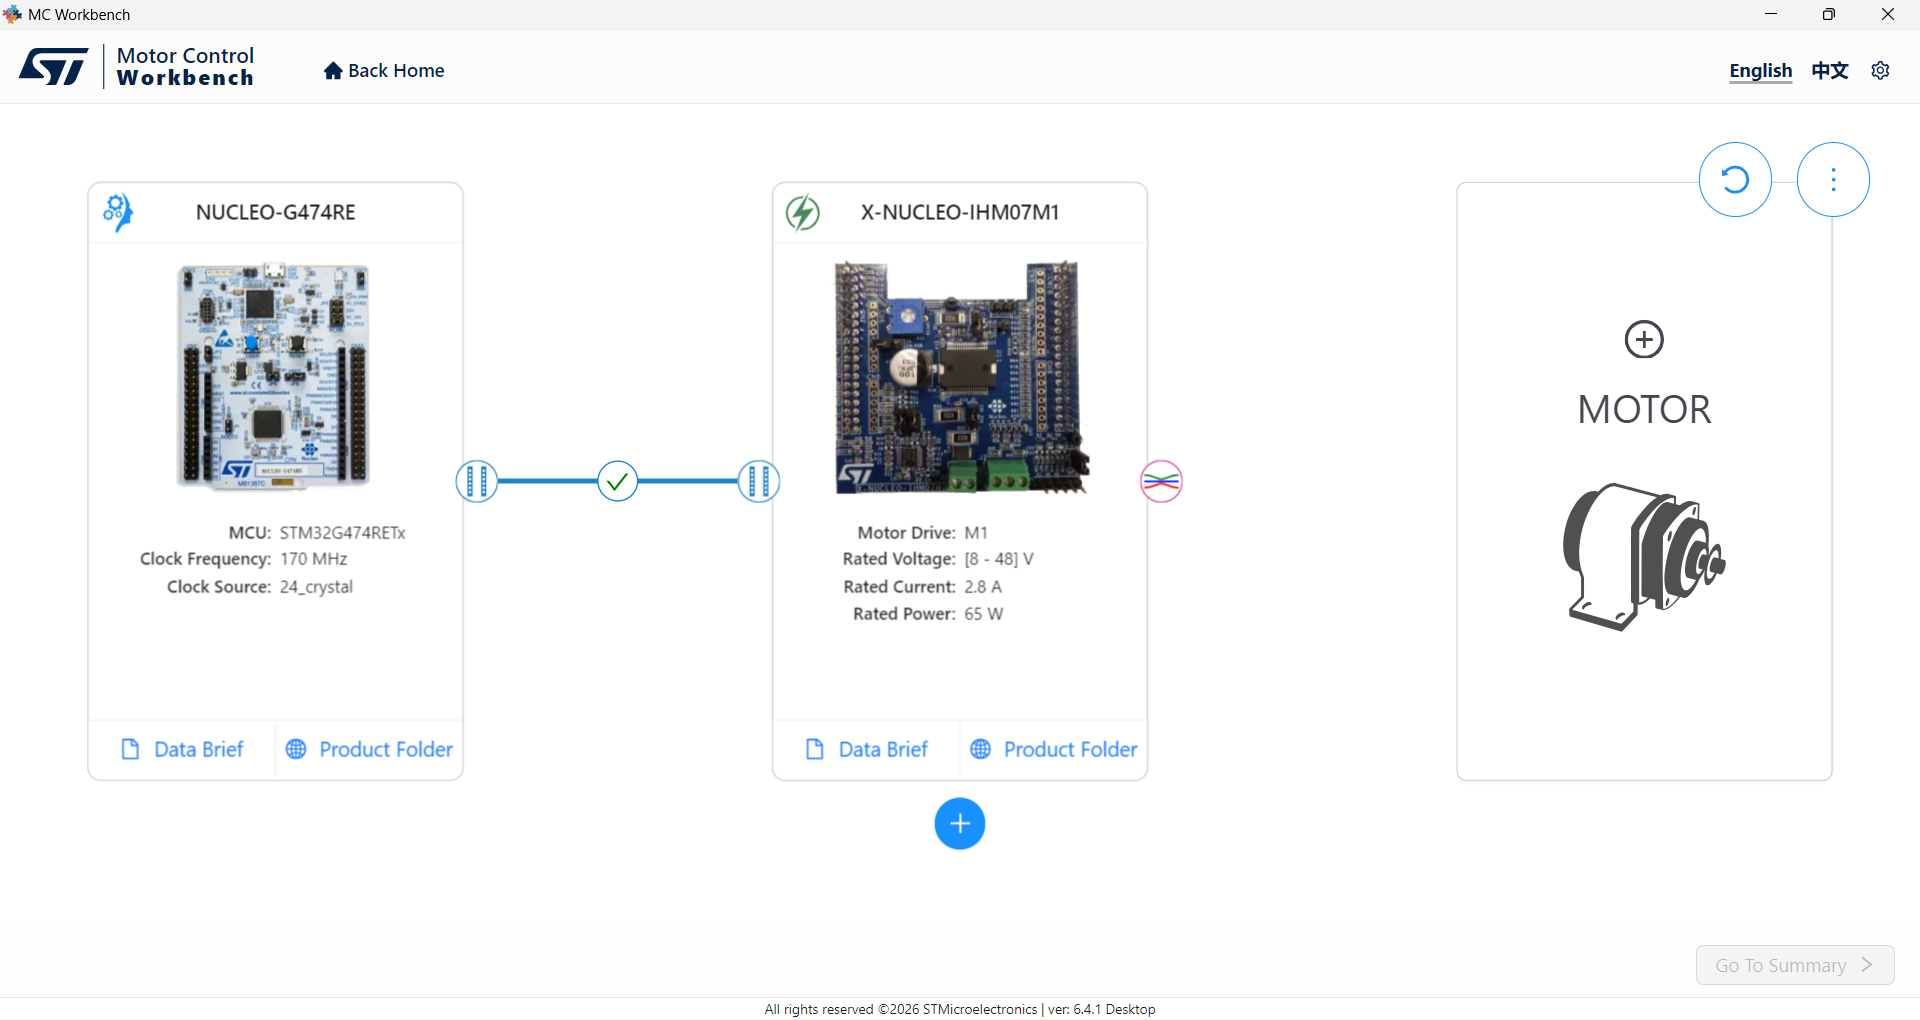
Task: Restore down the MC Workbench window
Action: click(x=1829, y=14)
